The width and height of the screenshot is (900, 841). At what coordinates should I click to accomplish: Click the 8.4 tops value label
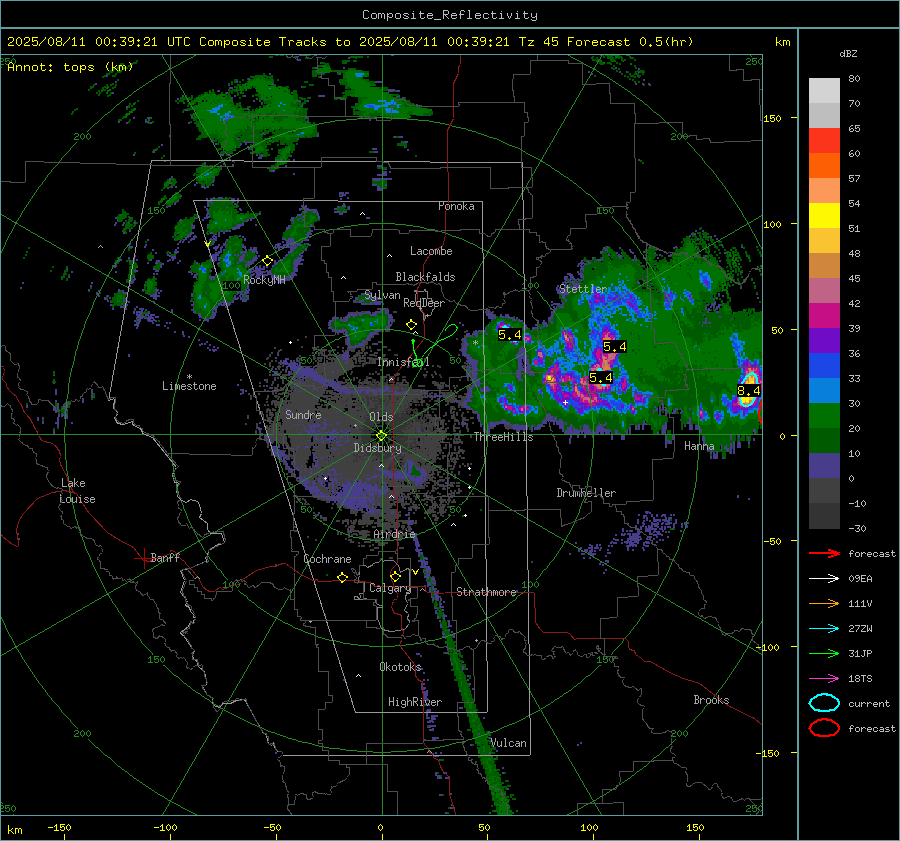tap(748, 390)
